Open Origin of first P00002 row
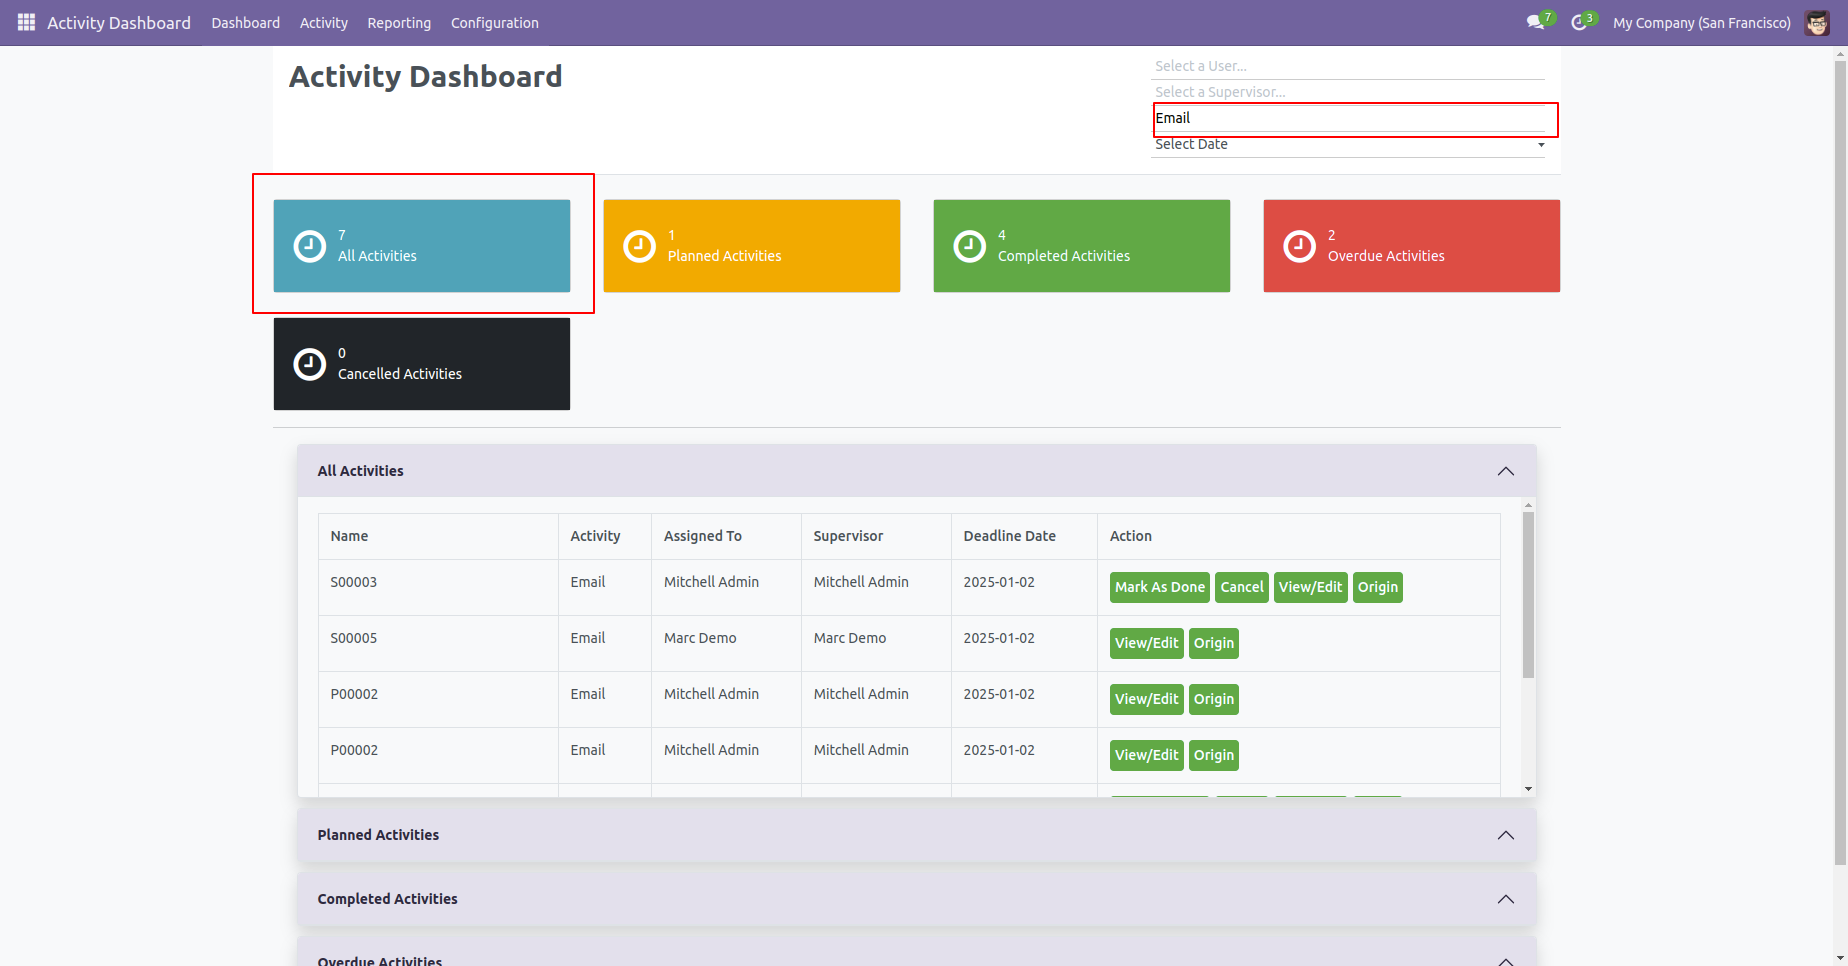The height and width of the screenshot is (966, 1848). click(x=1214, y=699)
